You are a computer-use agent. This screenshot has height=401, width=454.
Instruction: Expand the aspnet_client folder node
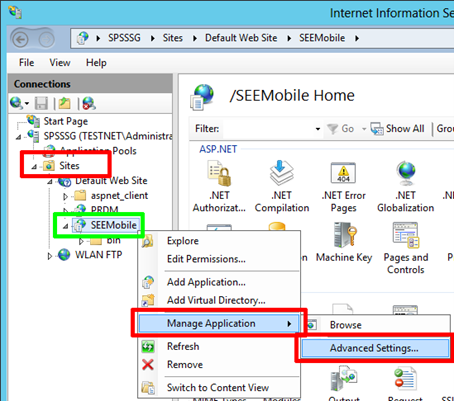point(66,196)
